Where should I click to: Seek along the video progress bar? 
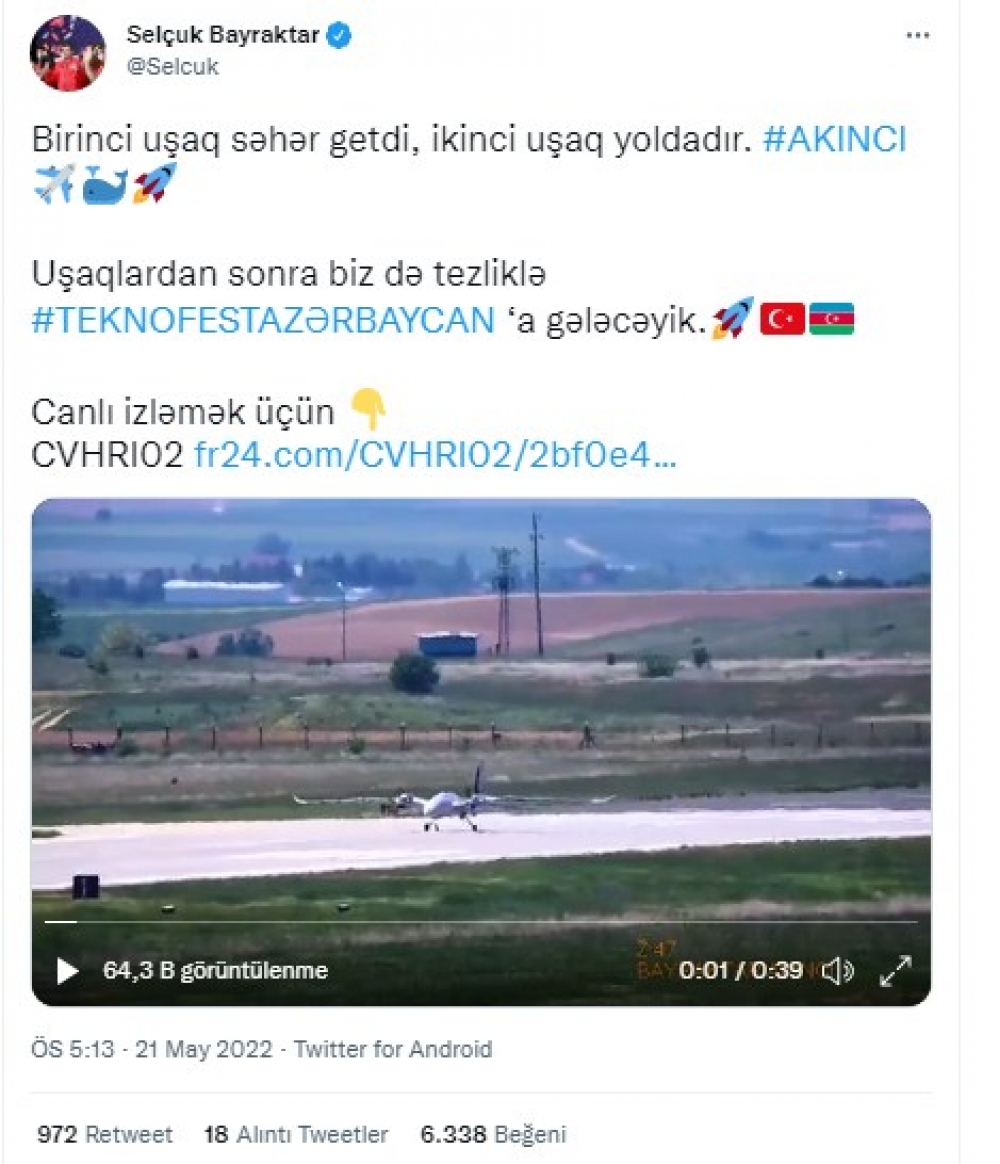[481, 921]
